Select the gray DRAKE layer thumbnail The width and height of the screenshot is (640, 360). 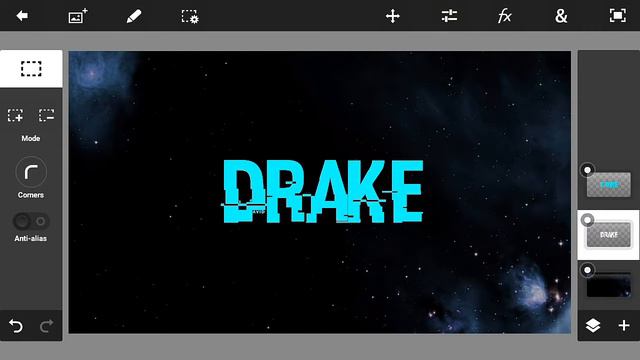[609, 235]
